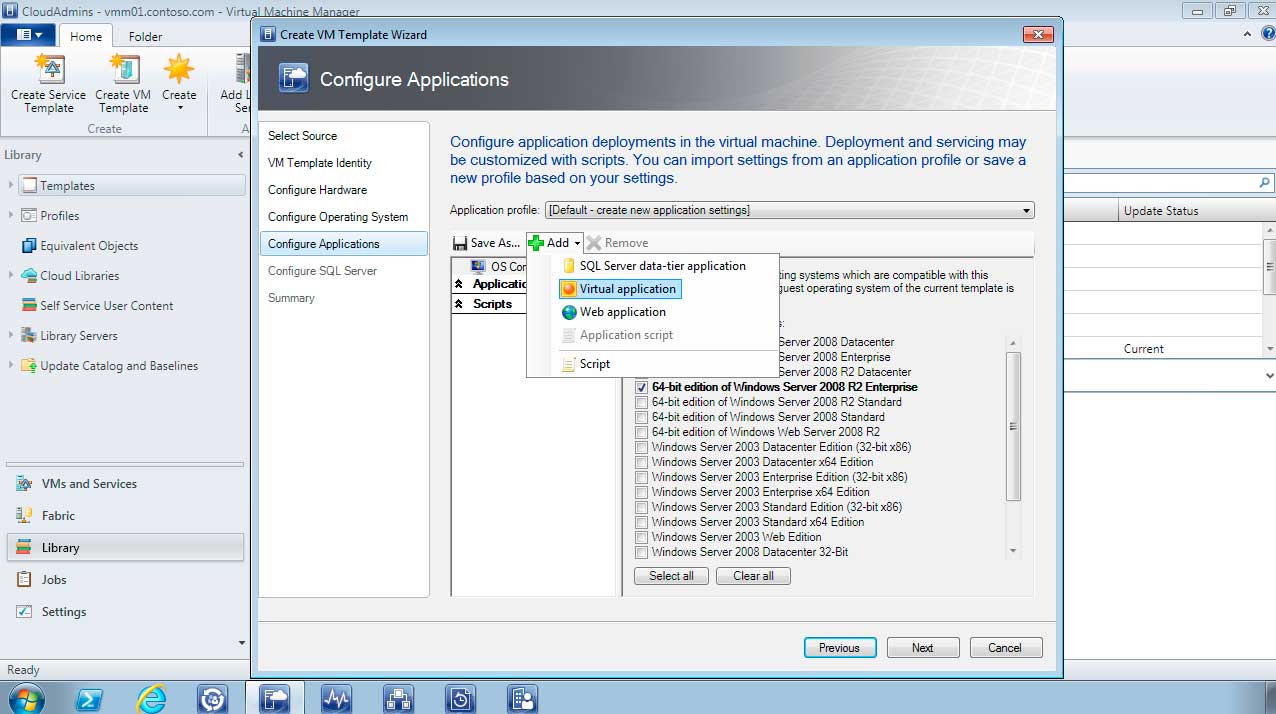1276x714 pixels.
Task: Switch to the Home ribbon tab
Action: tap(86, 36)
